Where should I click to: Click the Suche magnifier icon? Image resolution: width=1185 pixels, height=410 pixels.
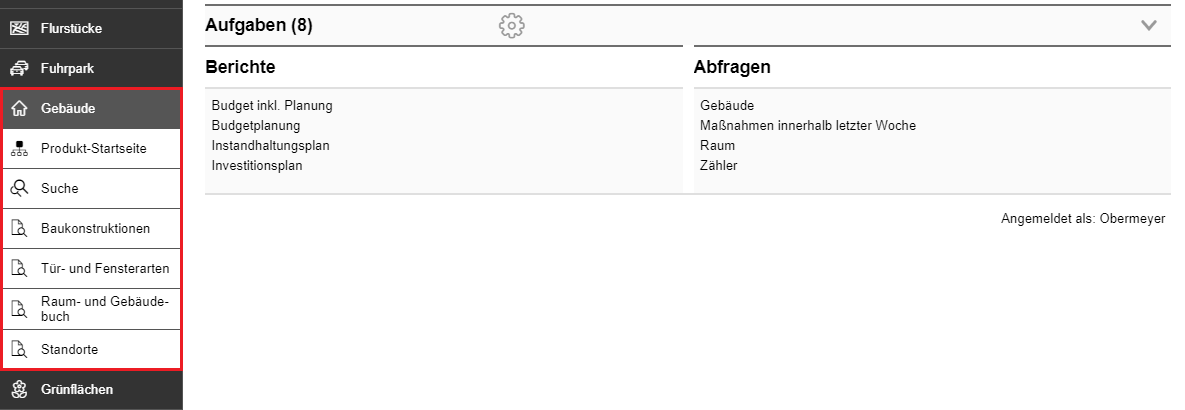[x=19, y=189]
